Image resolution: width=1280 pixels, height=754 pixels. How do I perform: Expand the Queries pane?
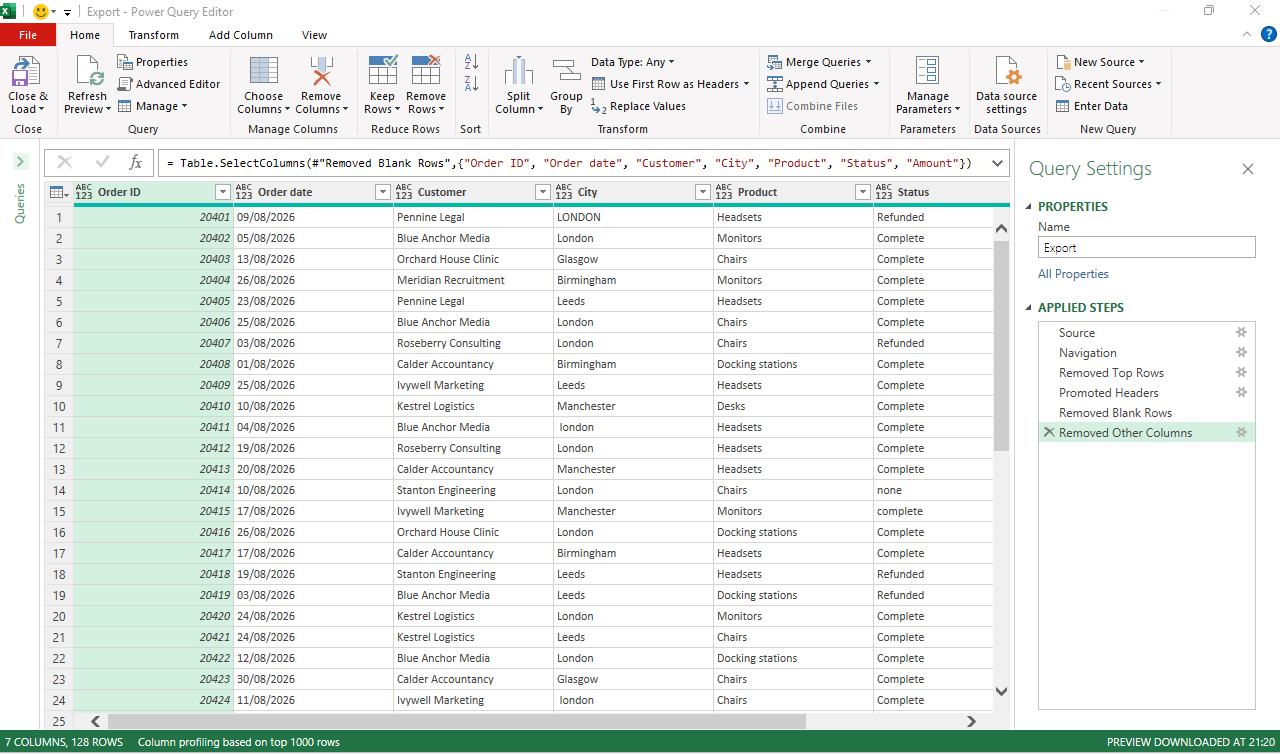click(x=20, y=161)
